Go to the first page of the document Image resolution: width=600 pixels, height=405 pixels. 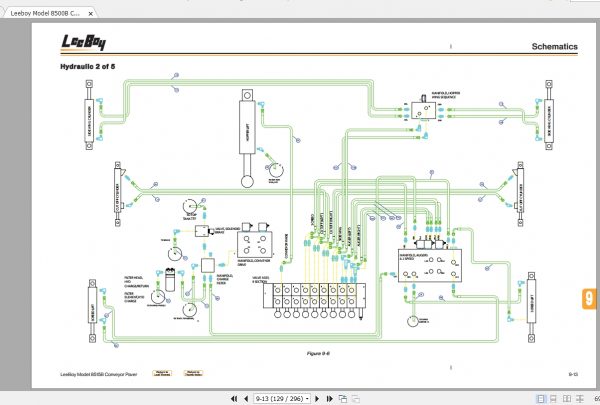pyautogui.click(x=234, y=398)
